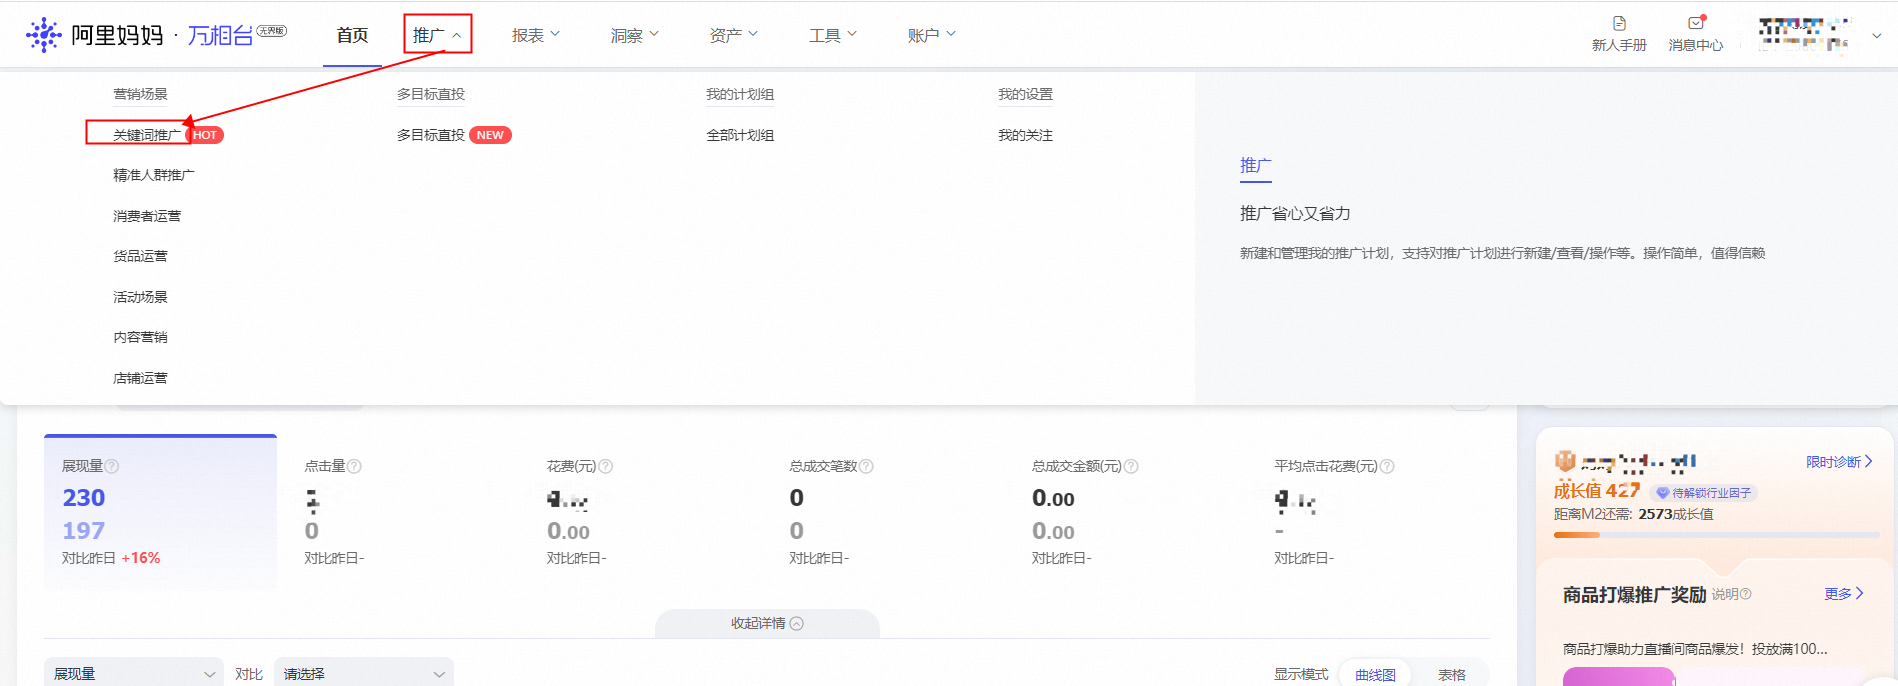
Task: Click help icon next to 平均点击花费(元)
Action: pos(1387,466)
